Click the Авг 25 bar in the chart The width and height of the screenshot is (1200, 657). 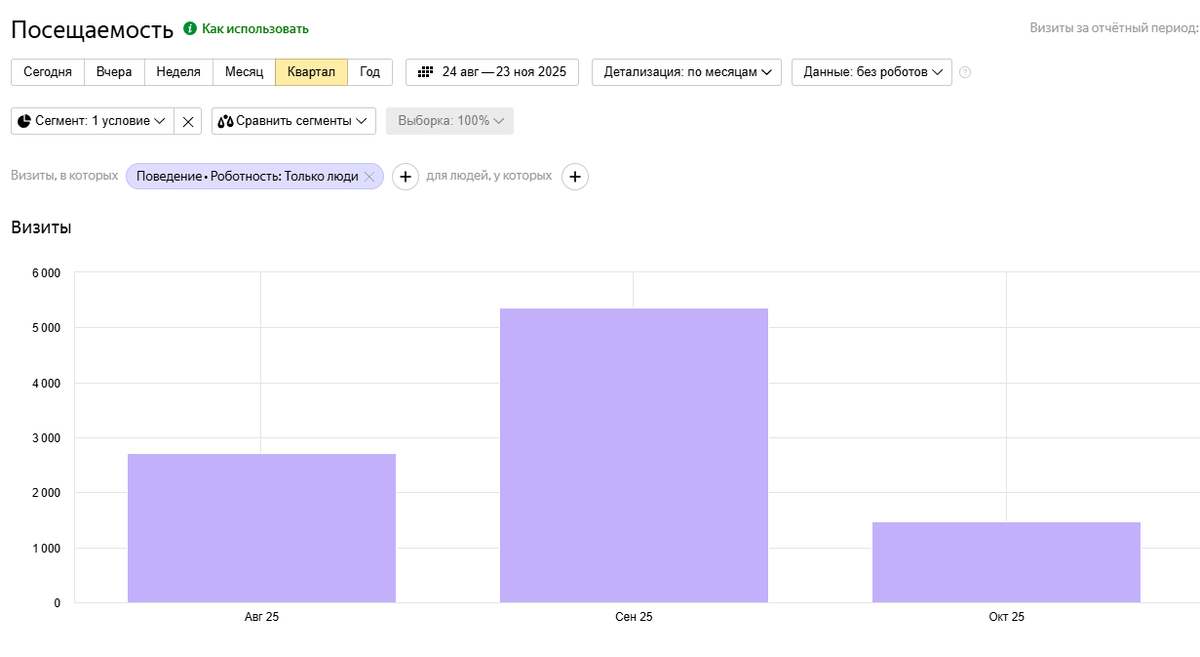(262, 528)
